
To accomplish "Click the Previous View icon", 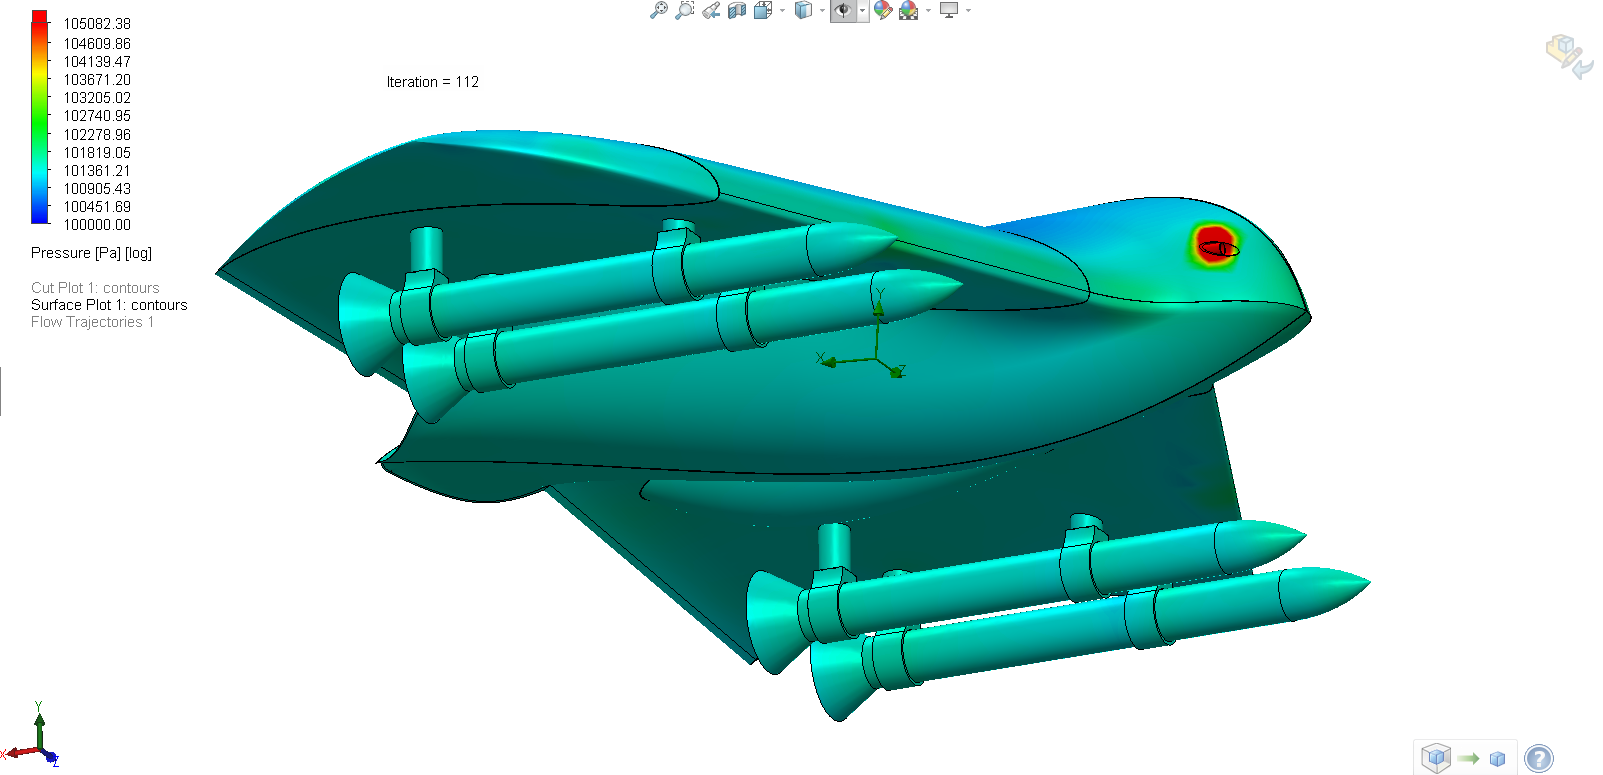I will tap(711, 10).
